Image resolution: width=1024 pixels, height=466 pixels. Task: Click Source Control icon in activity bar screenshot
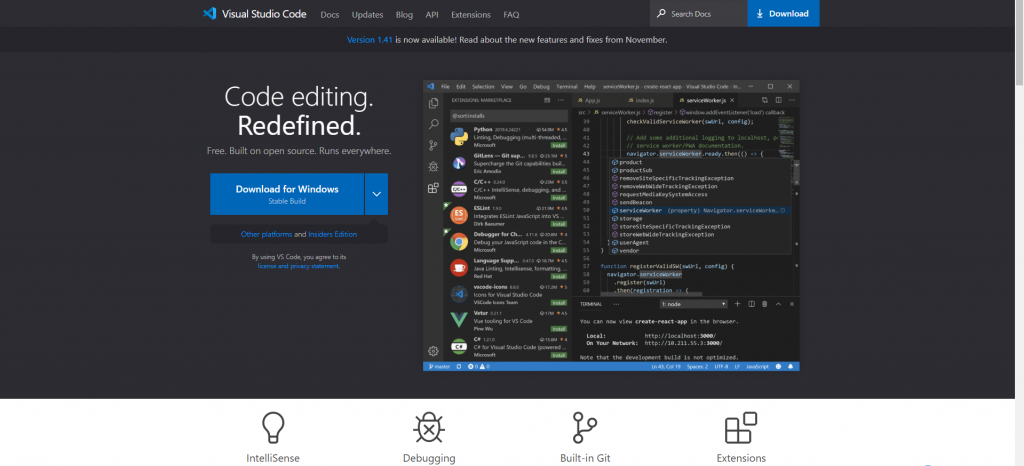[x=433, y=146]
